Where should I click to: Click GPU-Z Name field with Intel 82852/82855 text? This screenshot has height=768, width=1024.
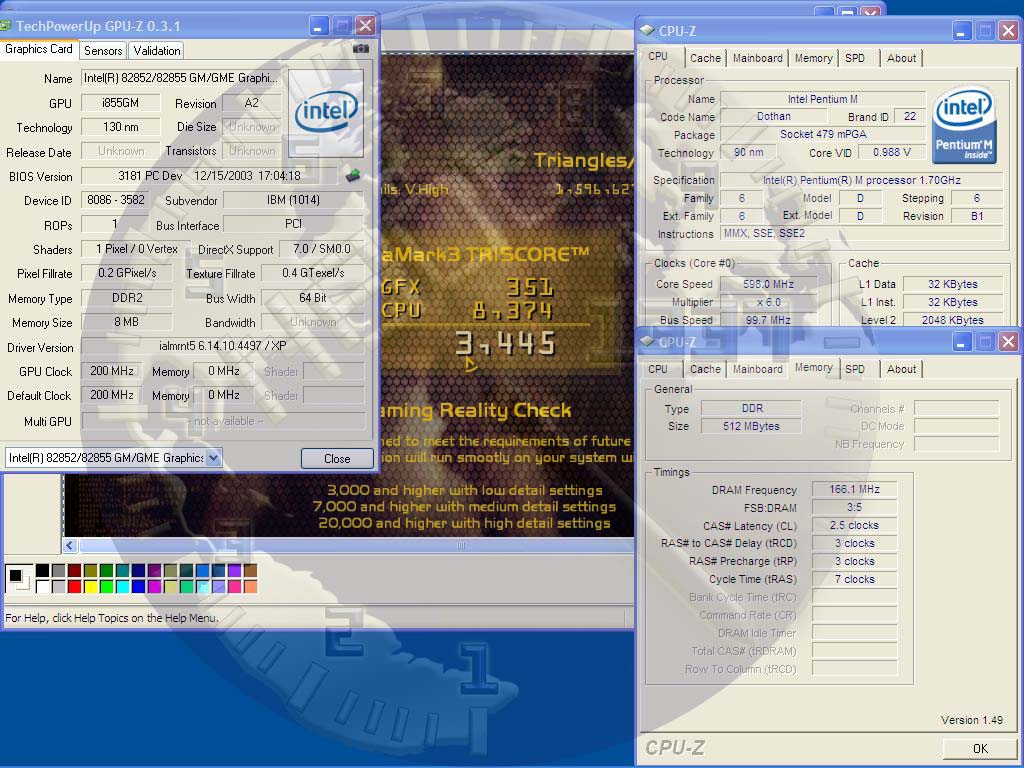tap(181, 78)
